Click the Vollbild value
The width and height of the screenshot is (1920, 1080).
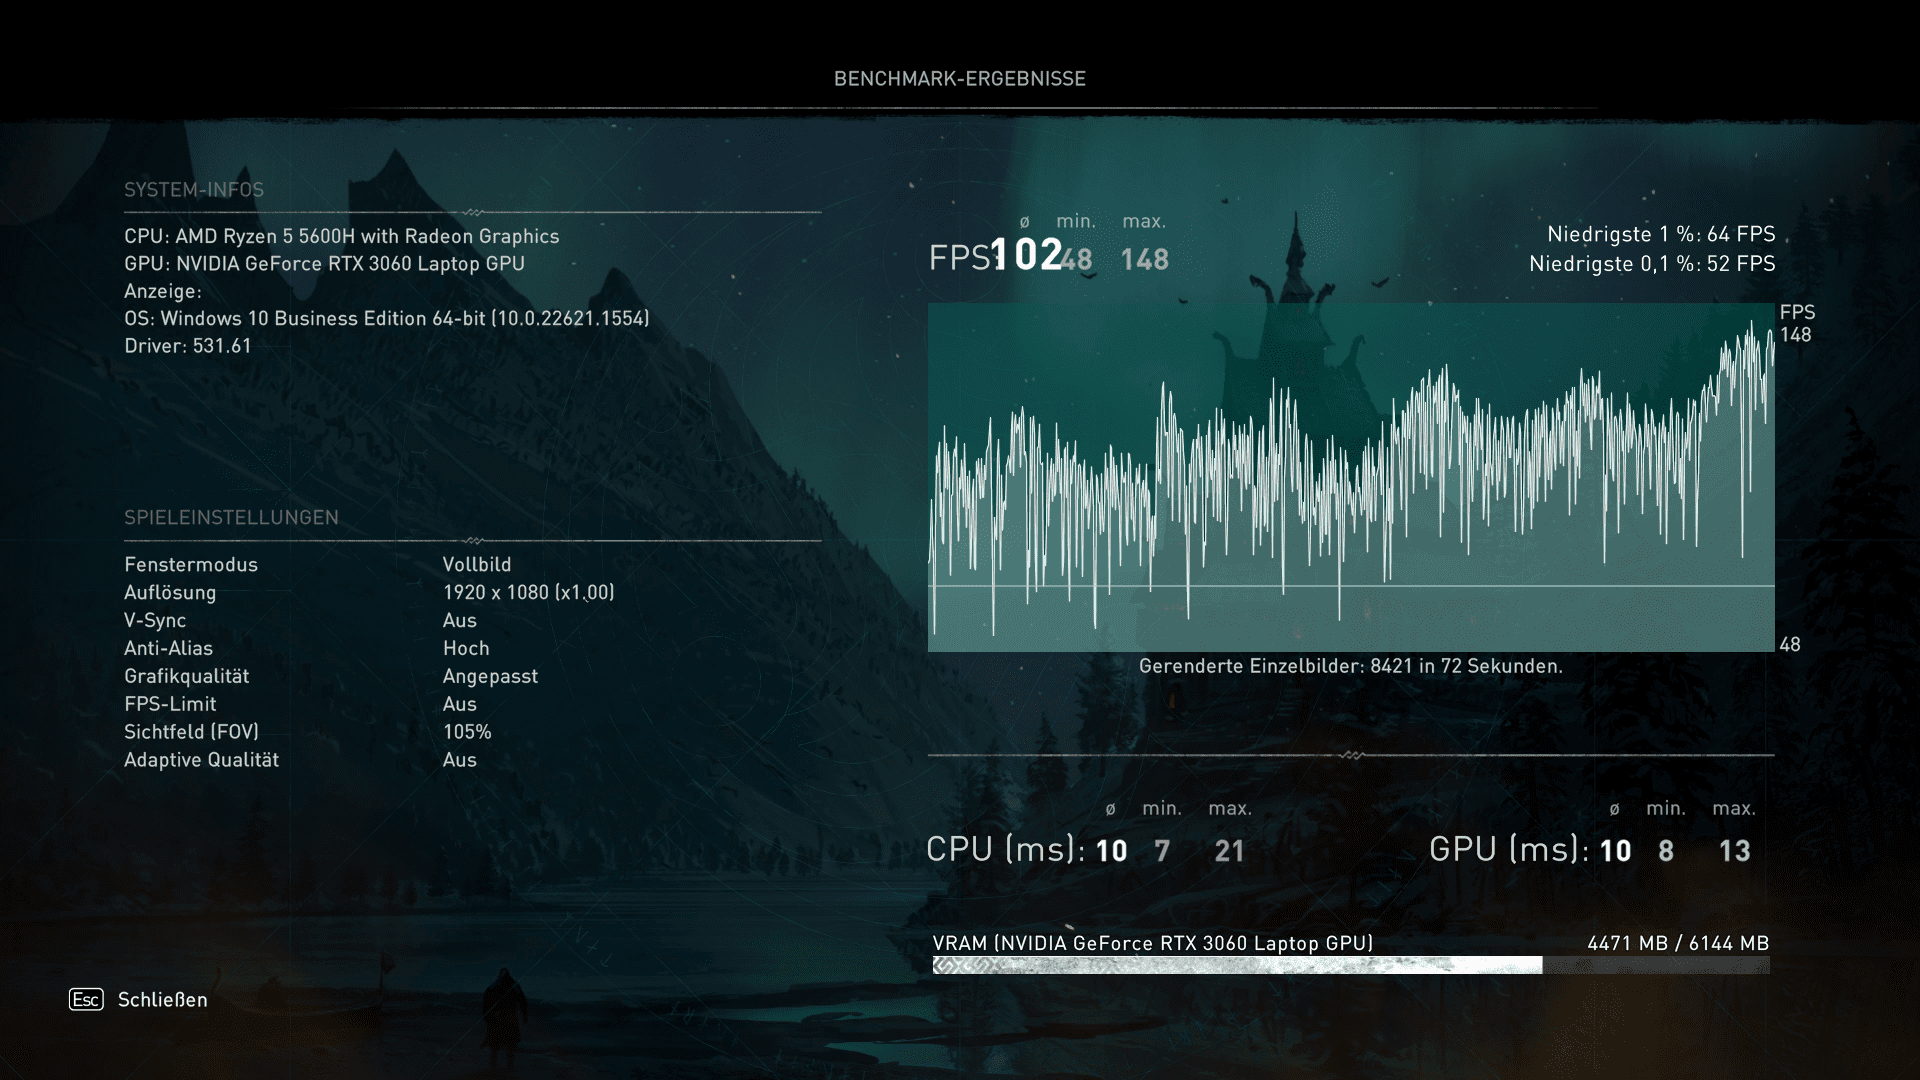point(477,564)
